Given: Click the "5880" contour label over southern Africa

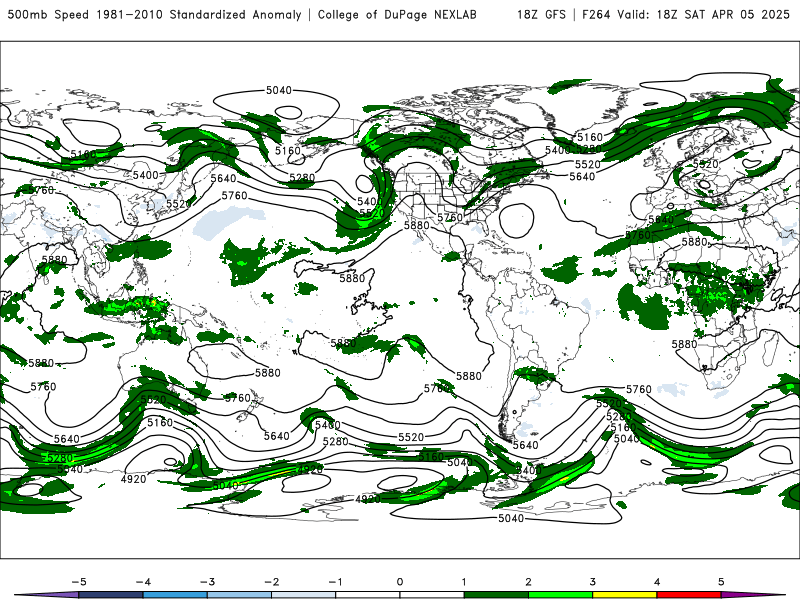Looking at the screenshot, I should (684, 344).
